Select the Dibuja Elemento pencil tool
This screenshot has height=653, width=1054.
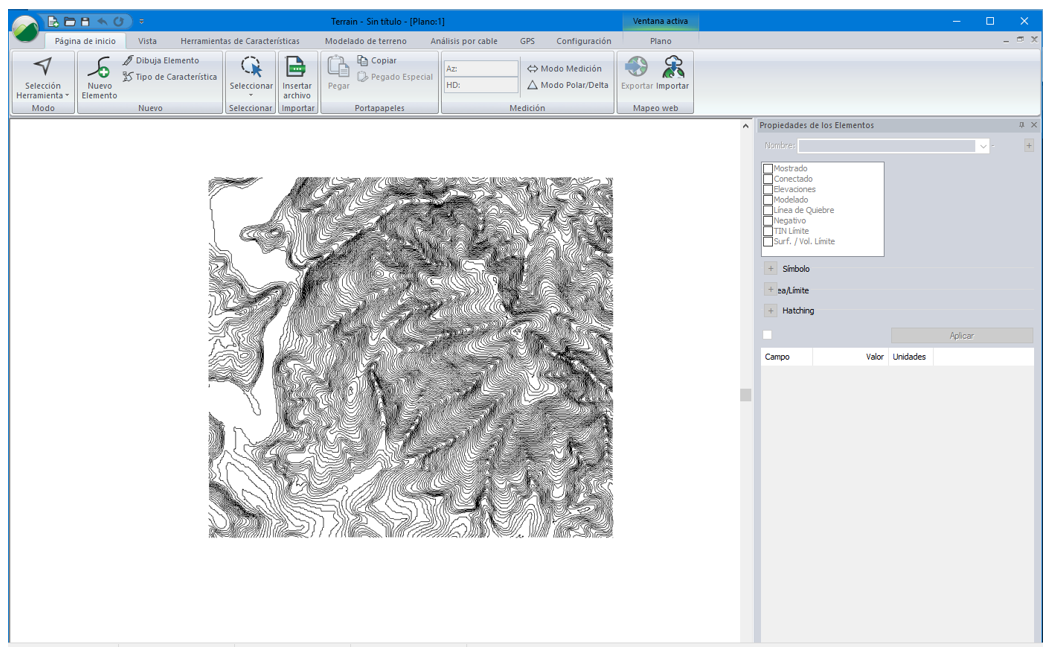point(160,61)
